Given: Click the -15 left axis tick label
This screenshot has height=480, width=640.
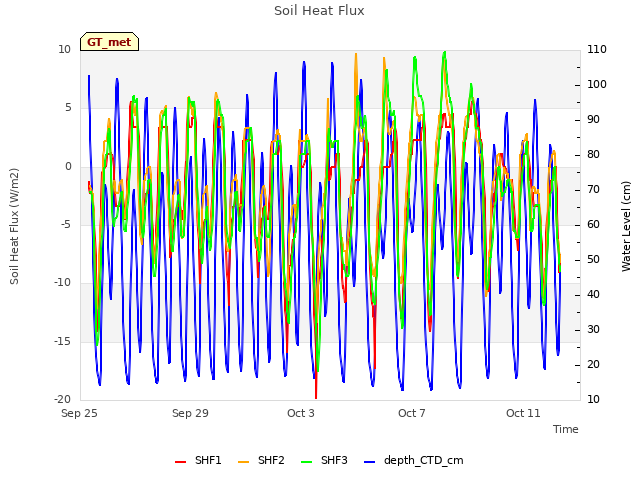Looking at the screenshot, I should pos(62,341).
